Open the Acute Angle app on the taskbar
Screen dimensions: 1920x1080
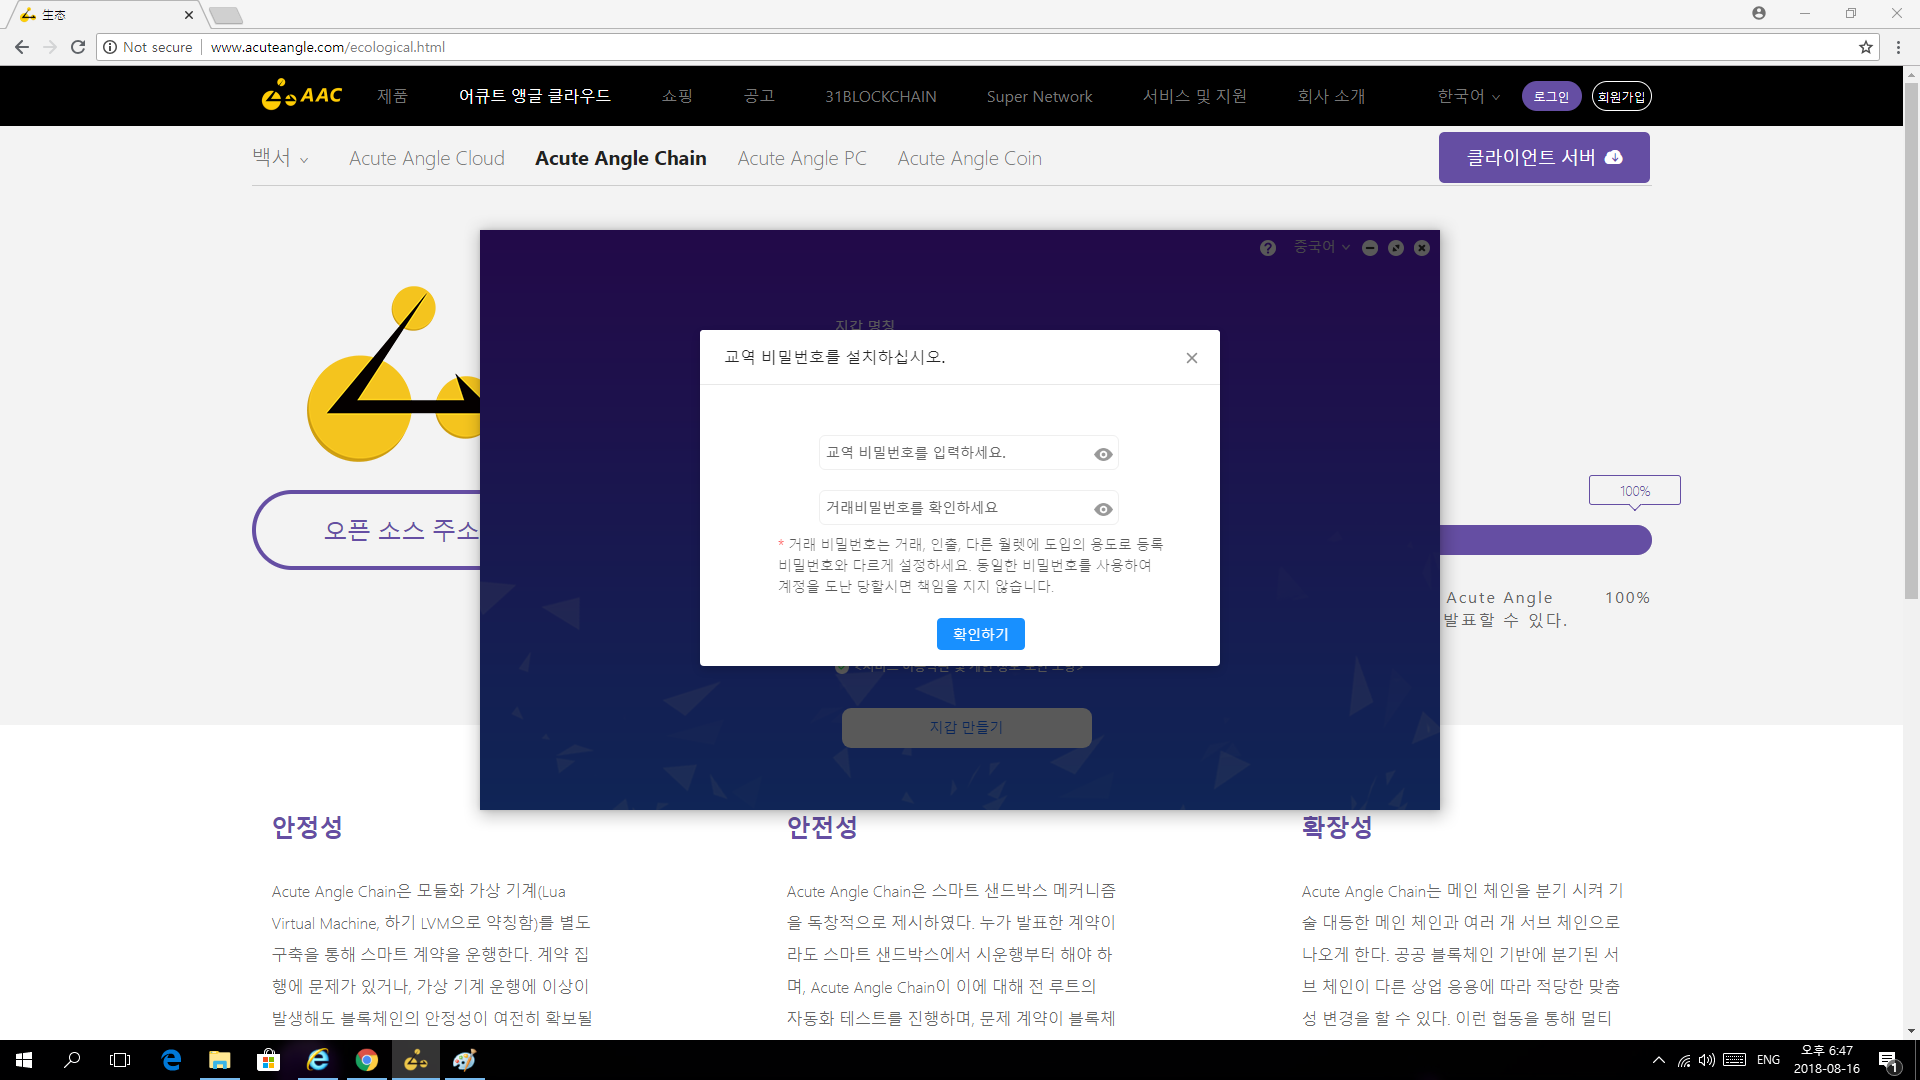click(x=415, y=1060)
